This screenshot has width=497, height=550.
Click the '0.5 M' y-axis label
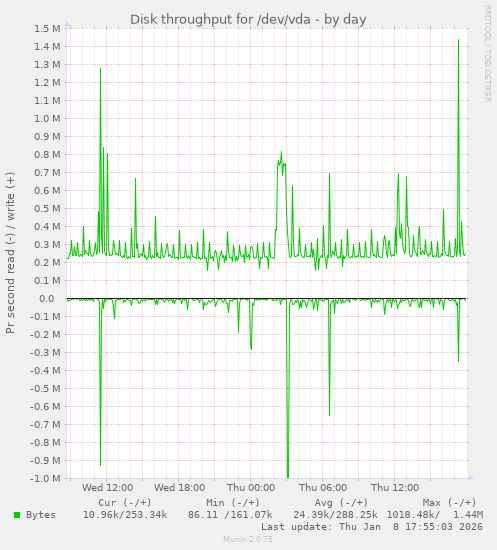coord(47,209)
